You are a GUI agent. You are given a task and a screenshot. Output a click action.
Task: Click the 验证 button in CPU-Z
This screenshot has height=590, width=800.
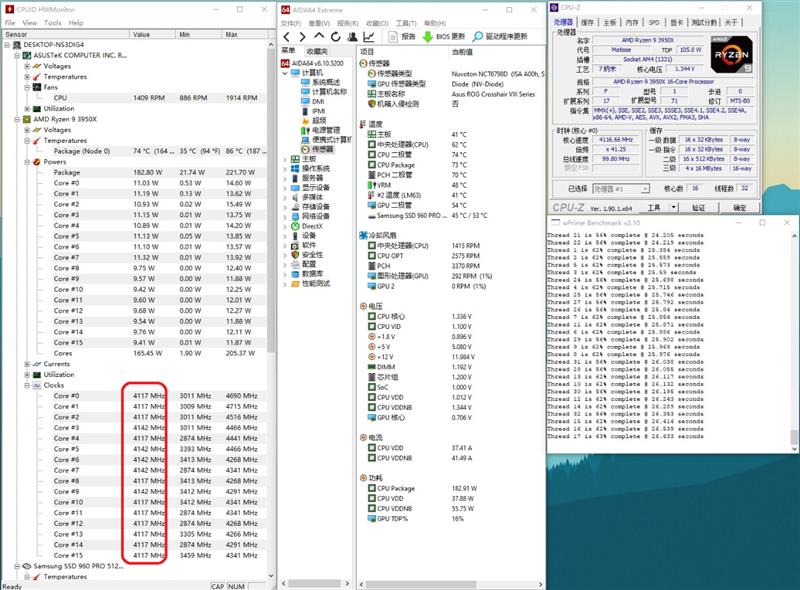696,207
